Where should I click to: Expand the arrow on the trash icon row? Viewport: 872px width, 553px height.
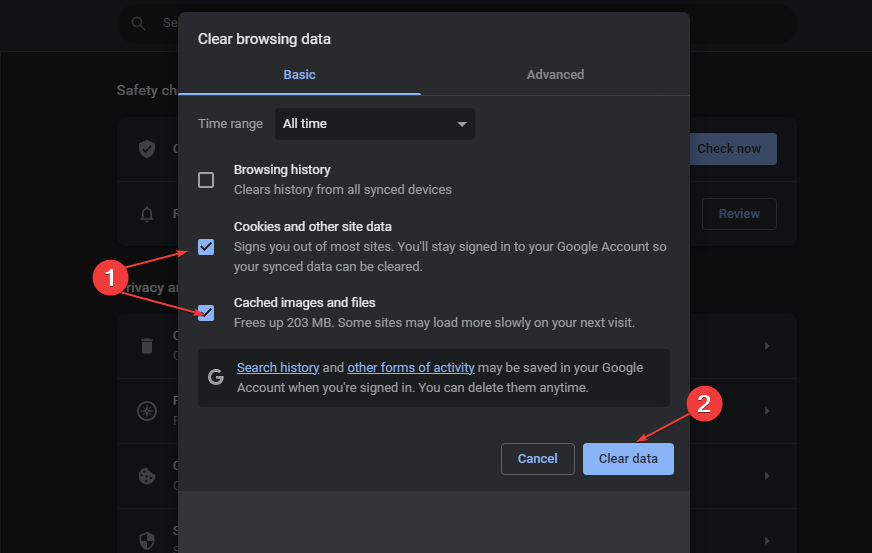pyautogui.click(x=767, y=346)
